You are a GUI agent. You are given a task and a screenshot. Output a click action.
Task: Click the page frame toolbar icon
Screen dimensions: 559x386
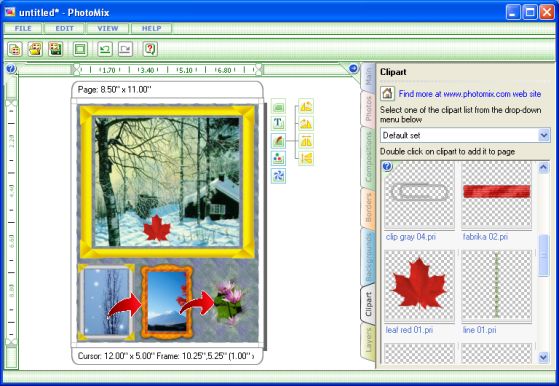pyautogui.click(x=80, y=49)
